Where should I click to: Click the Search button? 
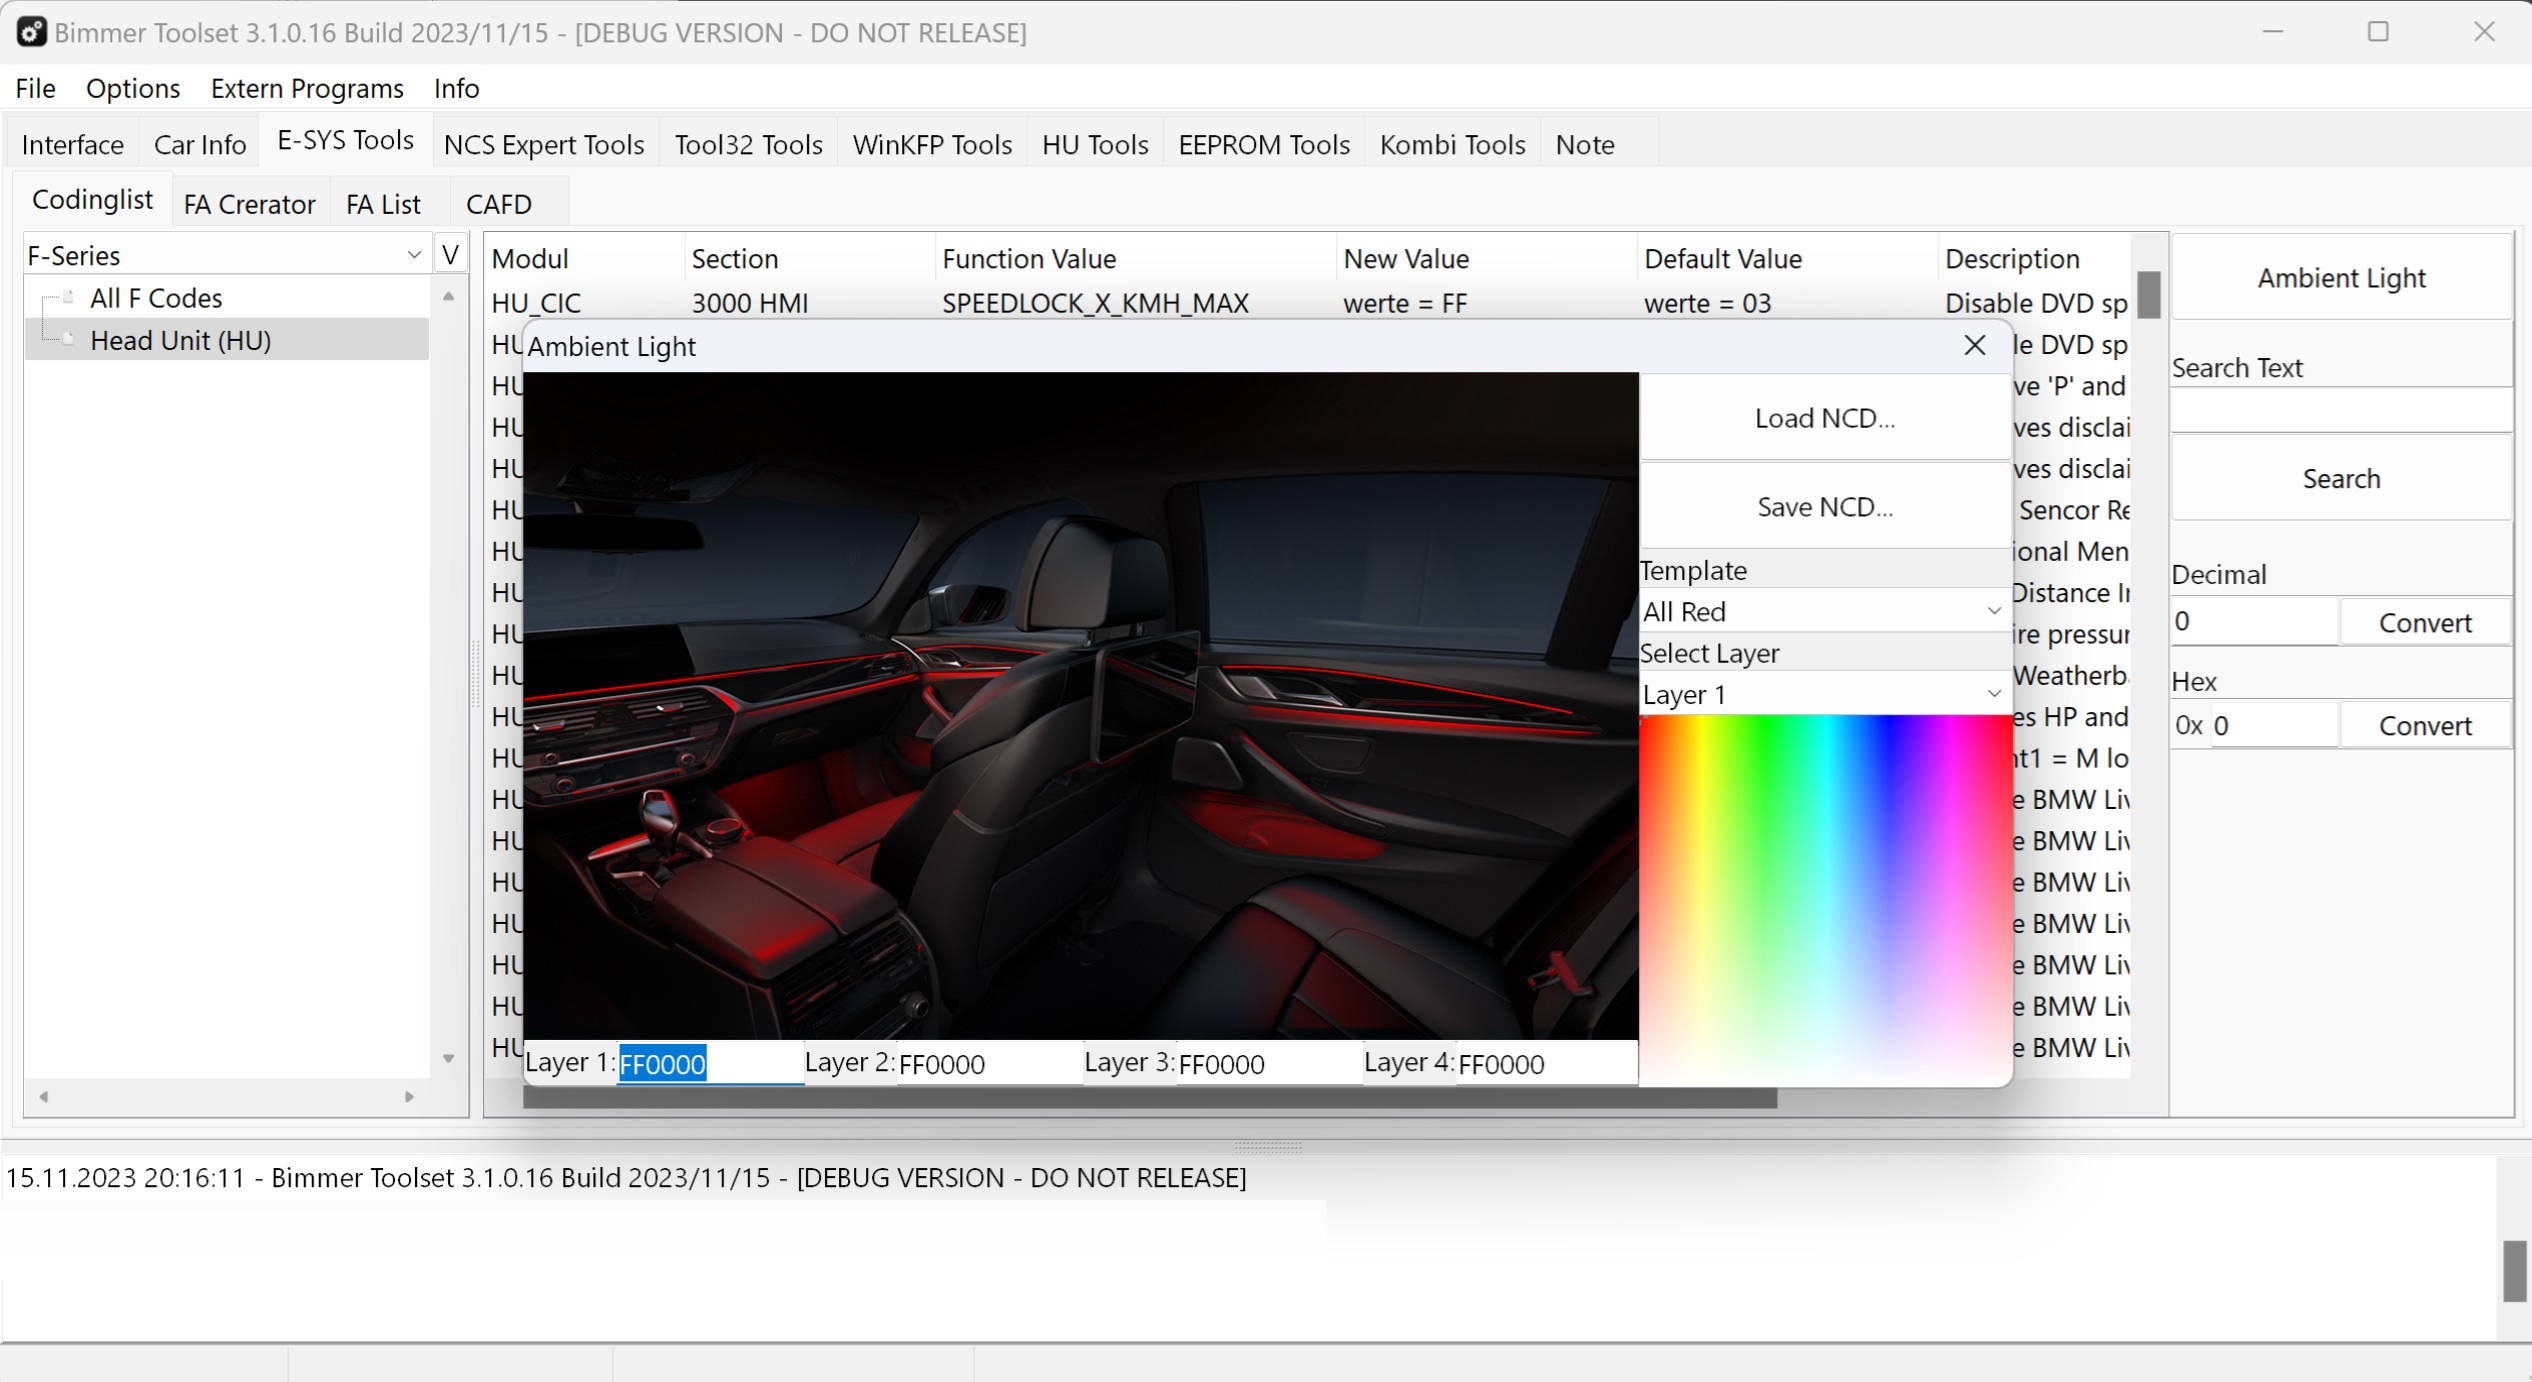coord(2341,479)
